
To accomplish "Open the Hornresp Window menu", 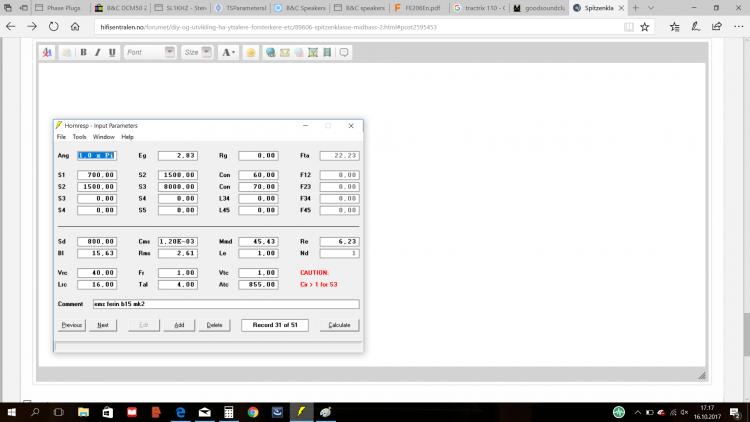I will point(104,137).
